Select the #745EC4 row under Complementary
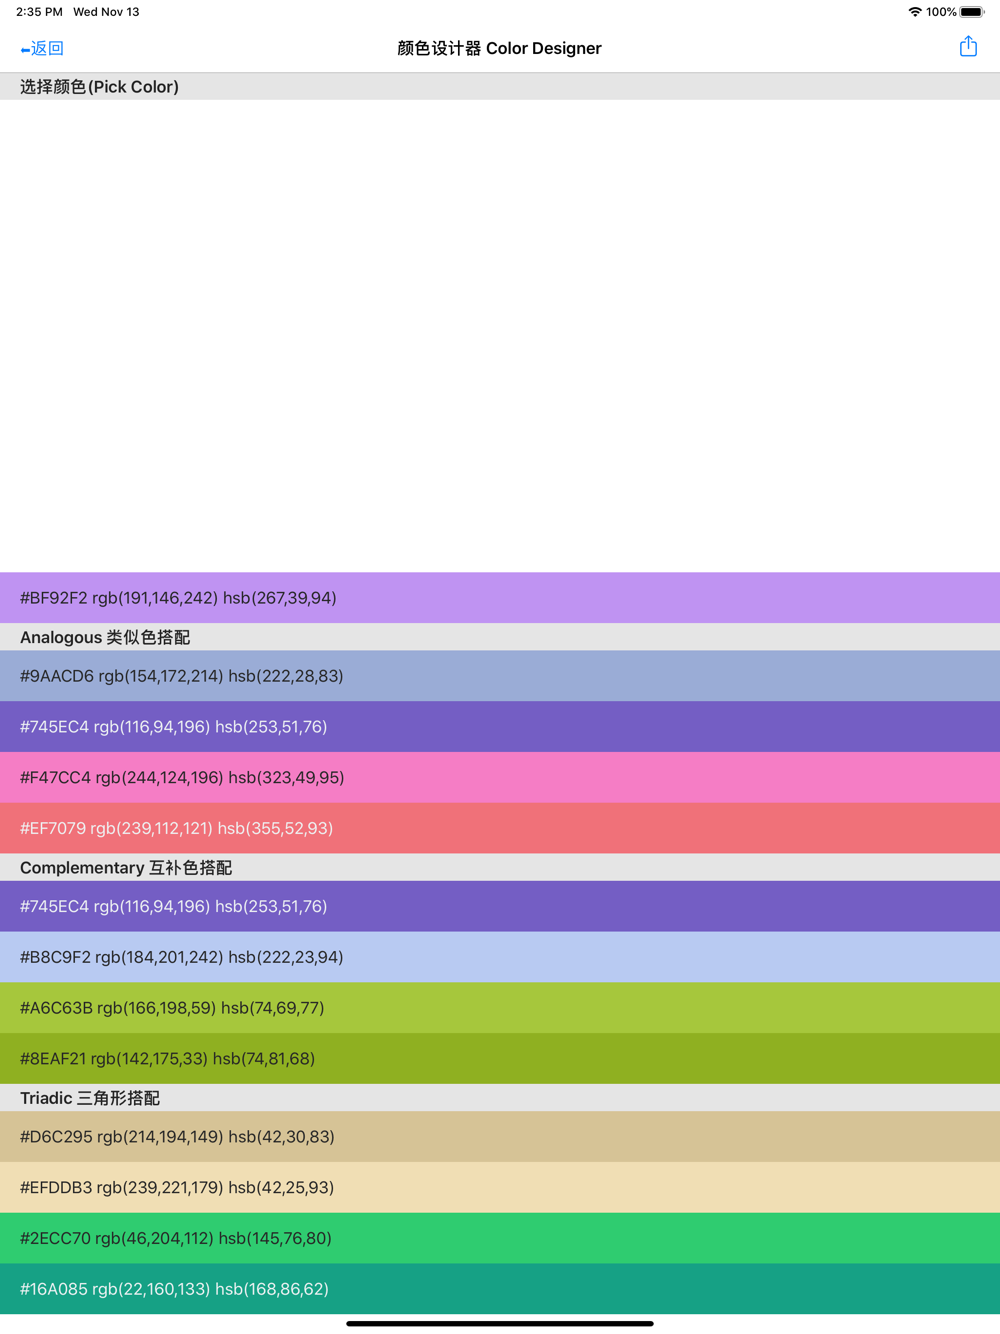1000x1334 pixels. point(500,906)
